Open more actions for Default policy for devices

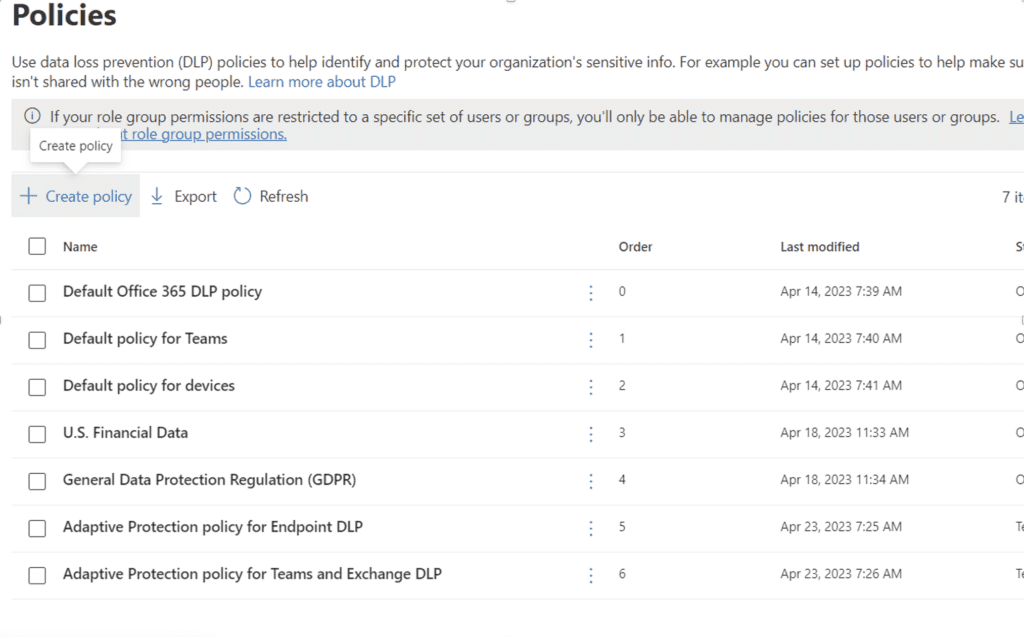tap(591, 387)
